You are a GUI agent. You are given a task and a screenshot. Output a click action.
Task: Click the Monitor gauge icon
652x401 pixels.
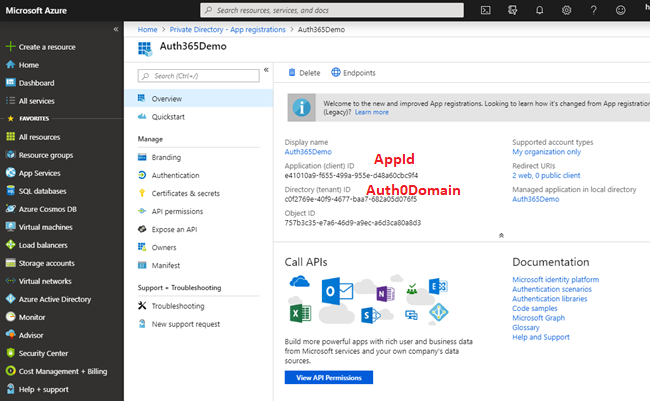tap(10, 317)
